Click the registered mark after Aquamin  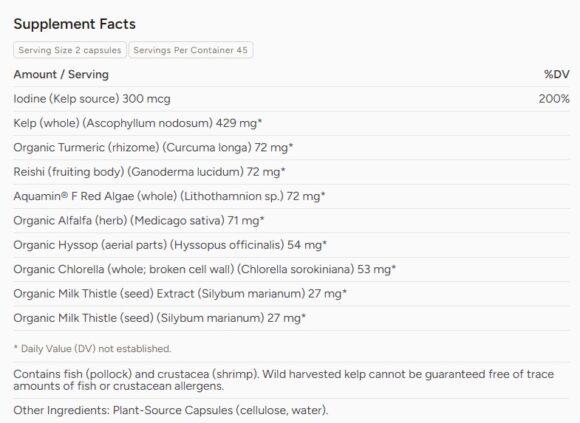pos(64,194)
